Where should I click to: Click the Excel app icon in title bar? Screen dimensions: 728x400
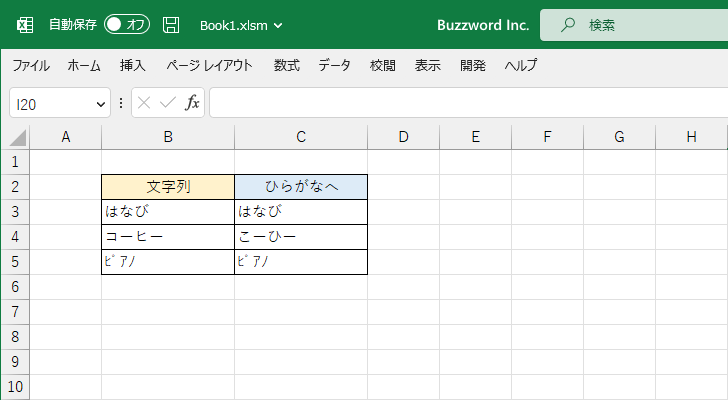(25, 25)
